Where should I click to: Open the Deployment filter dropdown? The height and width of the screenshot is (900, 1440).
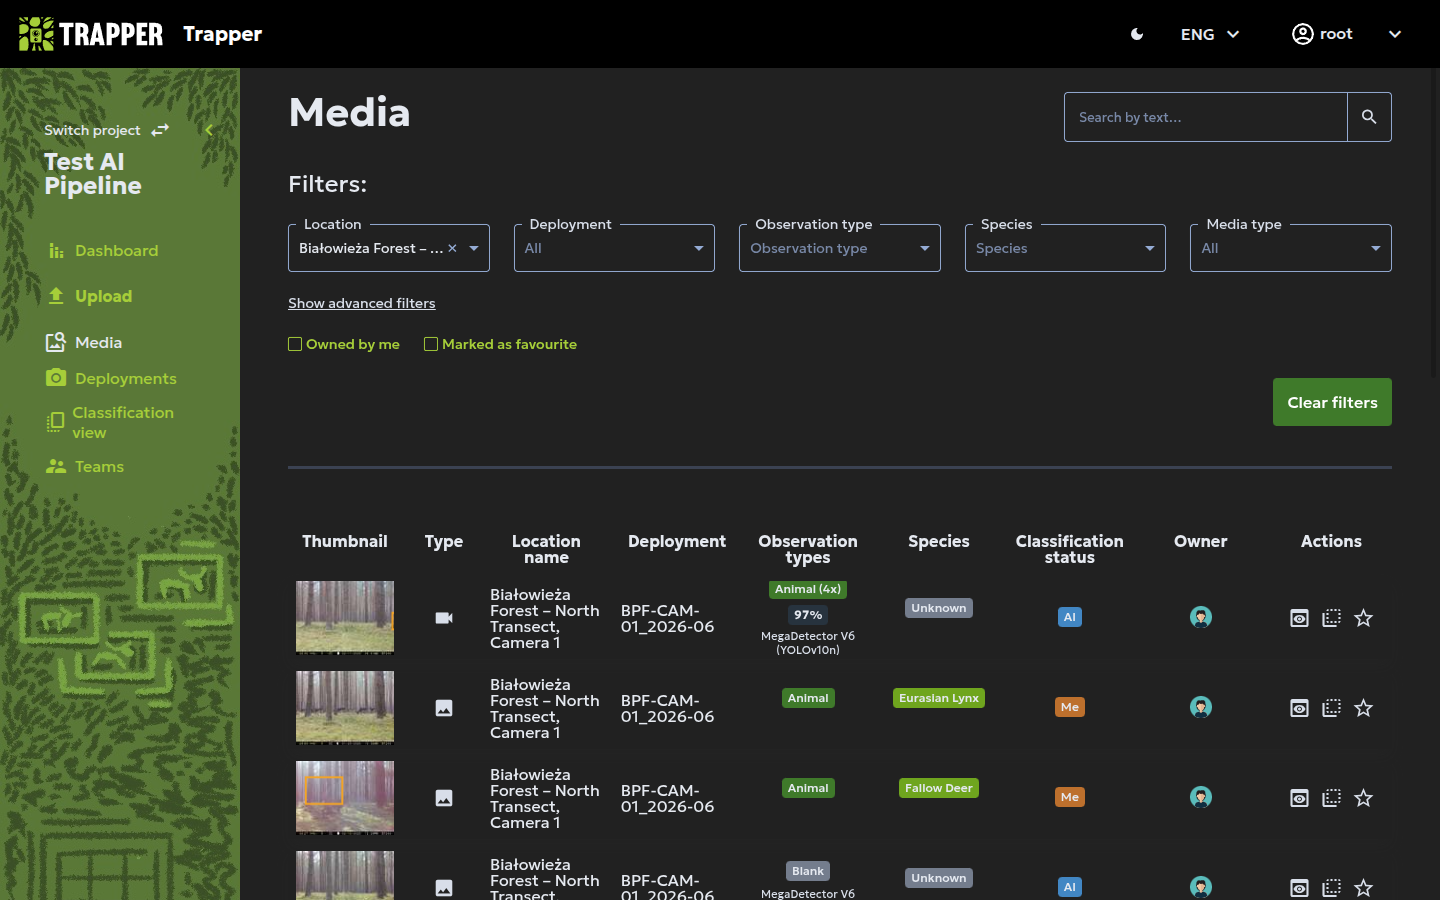coord(614,248)
